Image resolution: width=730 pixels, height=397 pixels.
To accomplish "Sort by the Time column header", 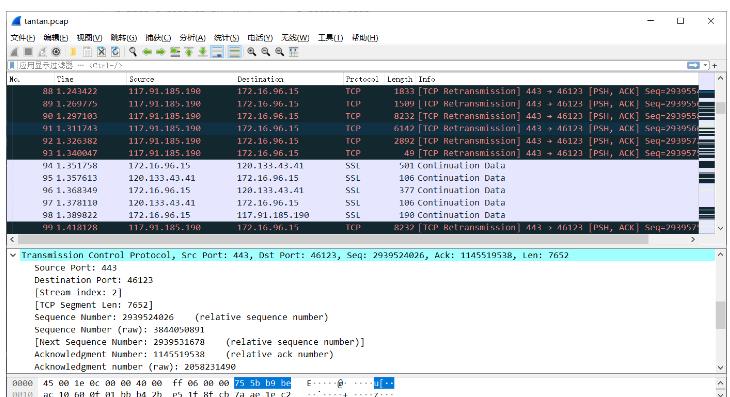I will pyautogui.click(x=90, y=79).
